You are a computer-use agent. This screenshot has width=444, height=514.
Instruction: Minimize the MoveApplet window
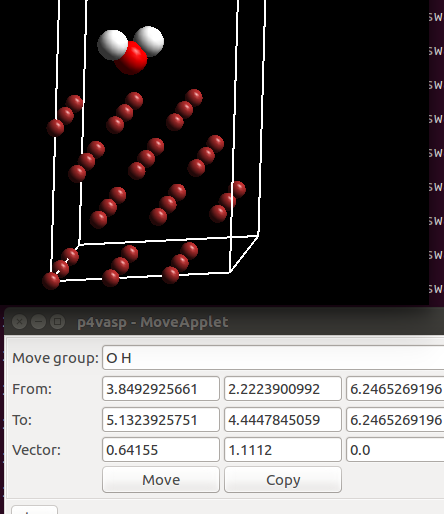coord(38,322)
